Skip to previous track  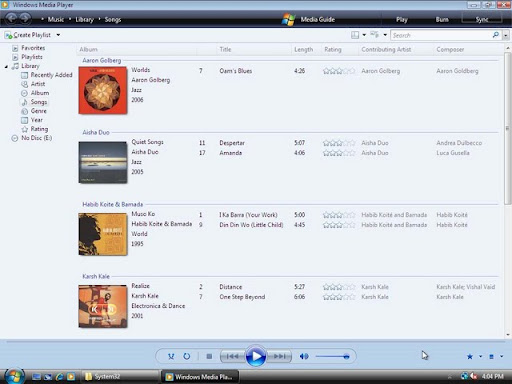(232, 356)
